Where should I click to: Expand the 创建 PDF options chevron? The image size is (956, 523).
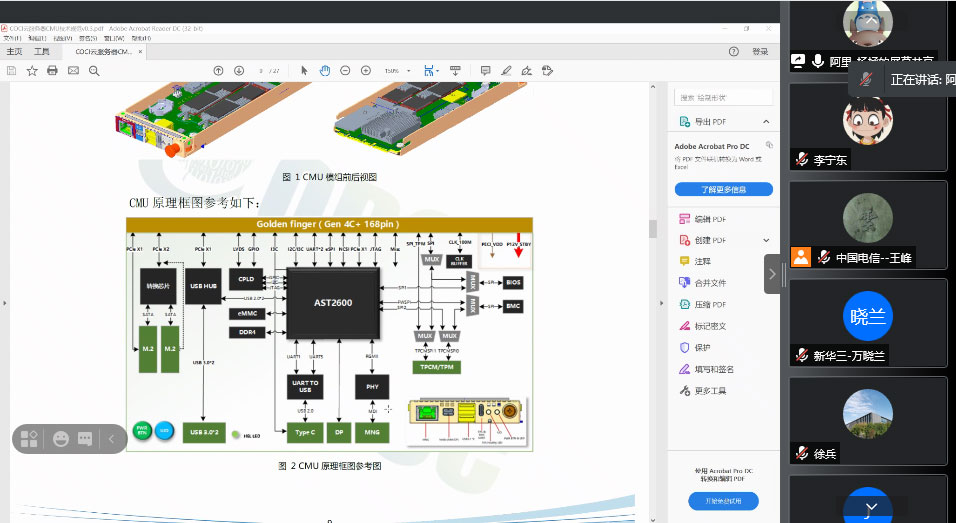tap(766, 240)
